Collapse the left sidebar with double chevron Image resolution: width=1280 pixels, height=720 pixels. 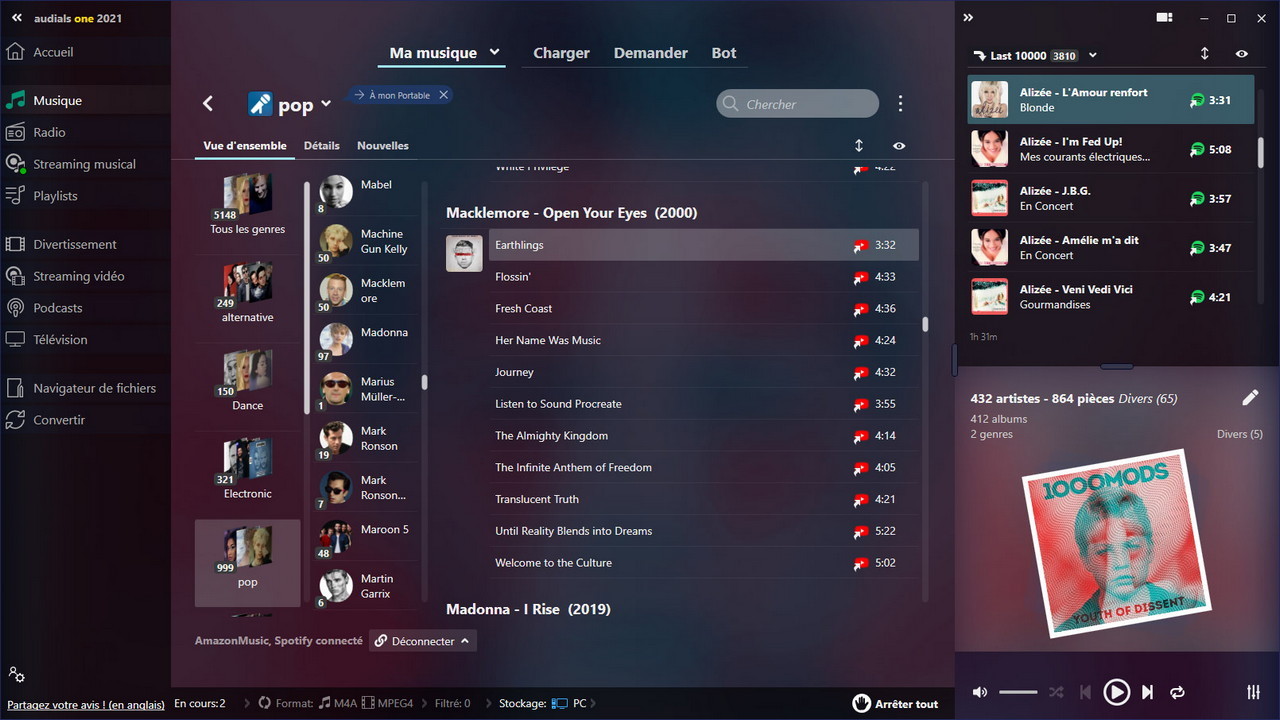point(16,18)
